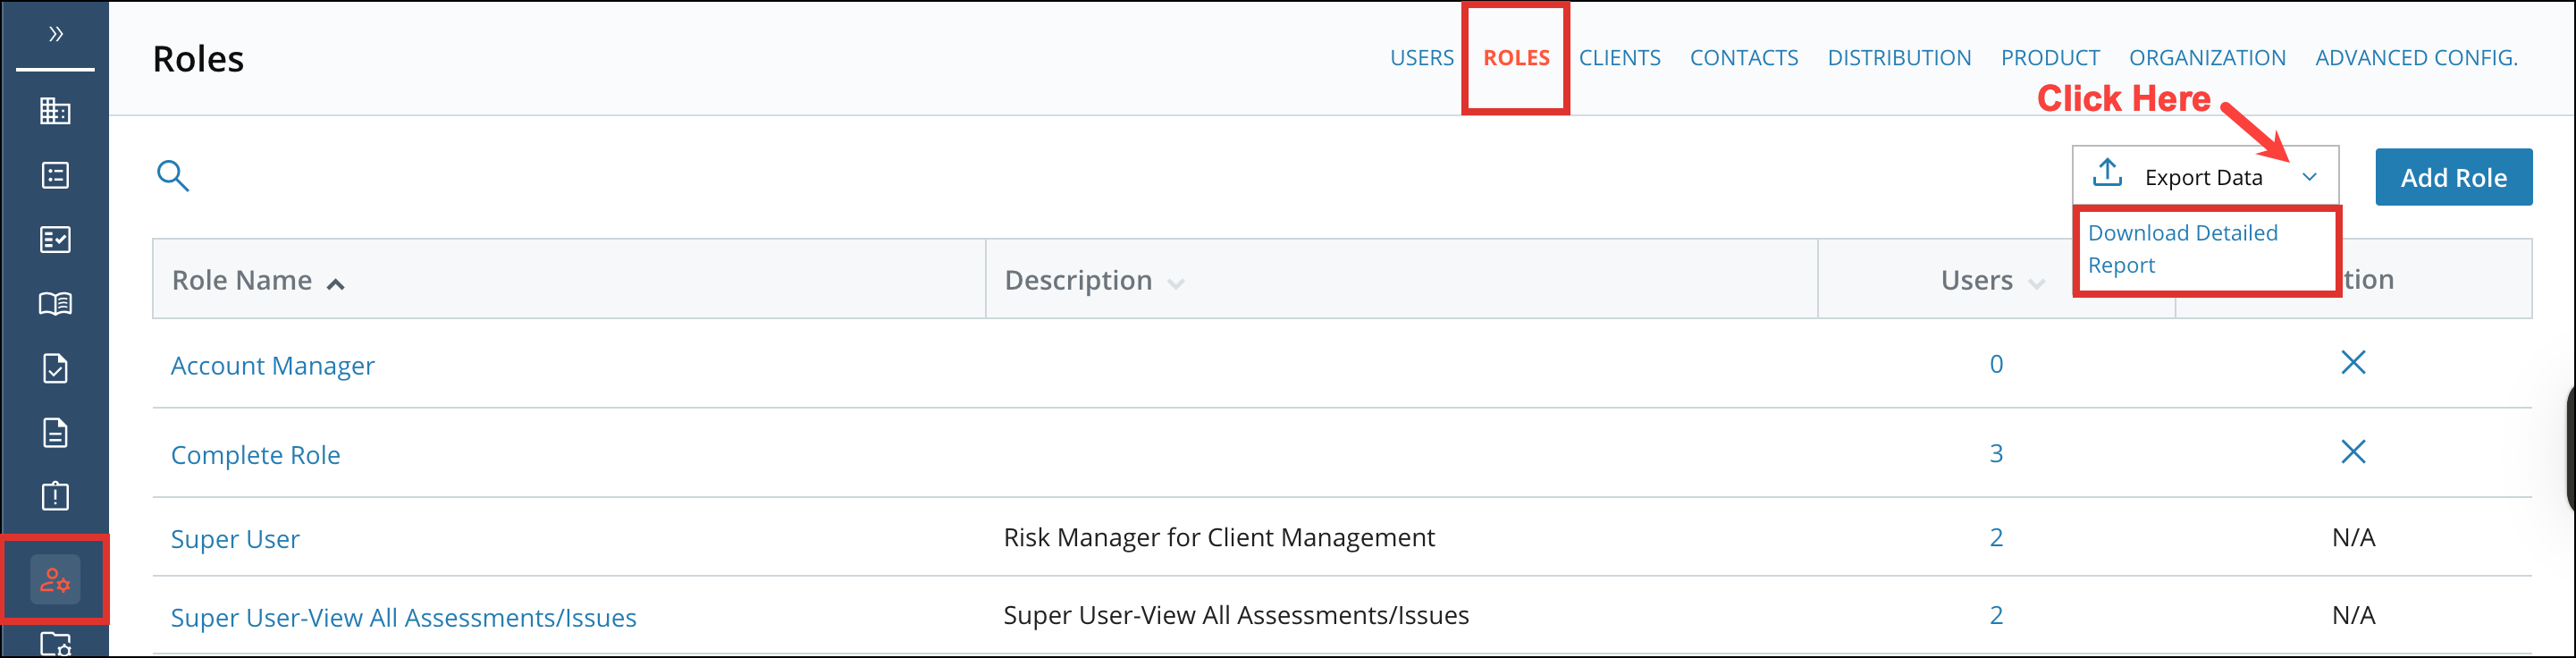Delete the Complete Role with X
The image size is (2576, 658).
coord(2353,452)
